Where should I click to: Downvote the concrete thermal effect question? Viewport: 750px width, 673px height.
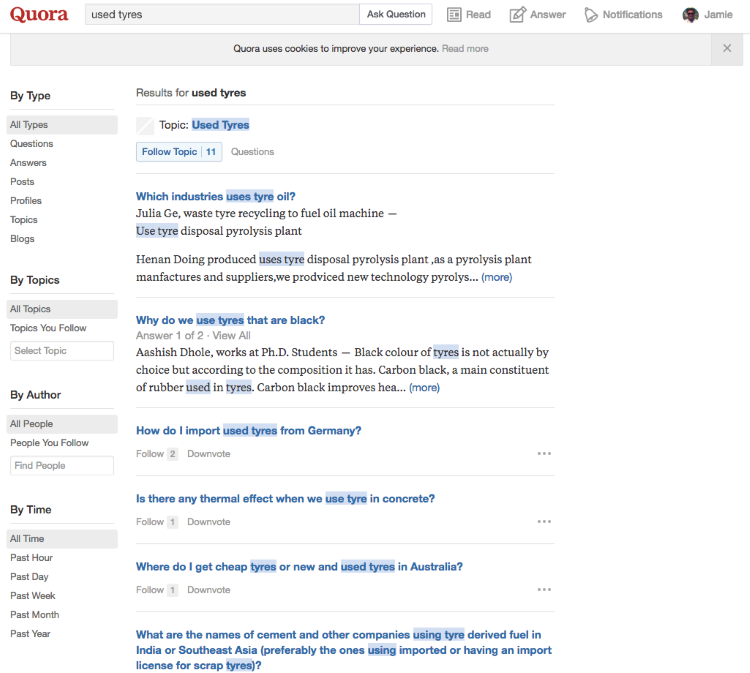point(209,521)
